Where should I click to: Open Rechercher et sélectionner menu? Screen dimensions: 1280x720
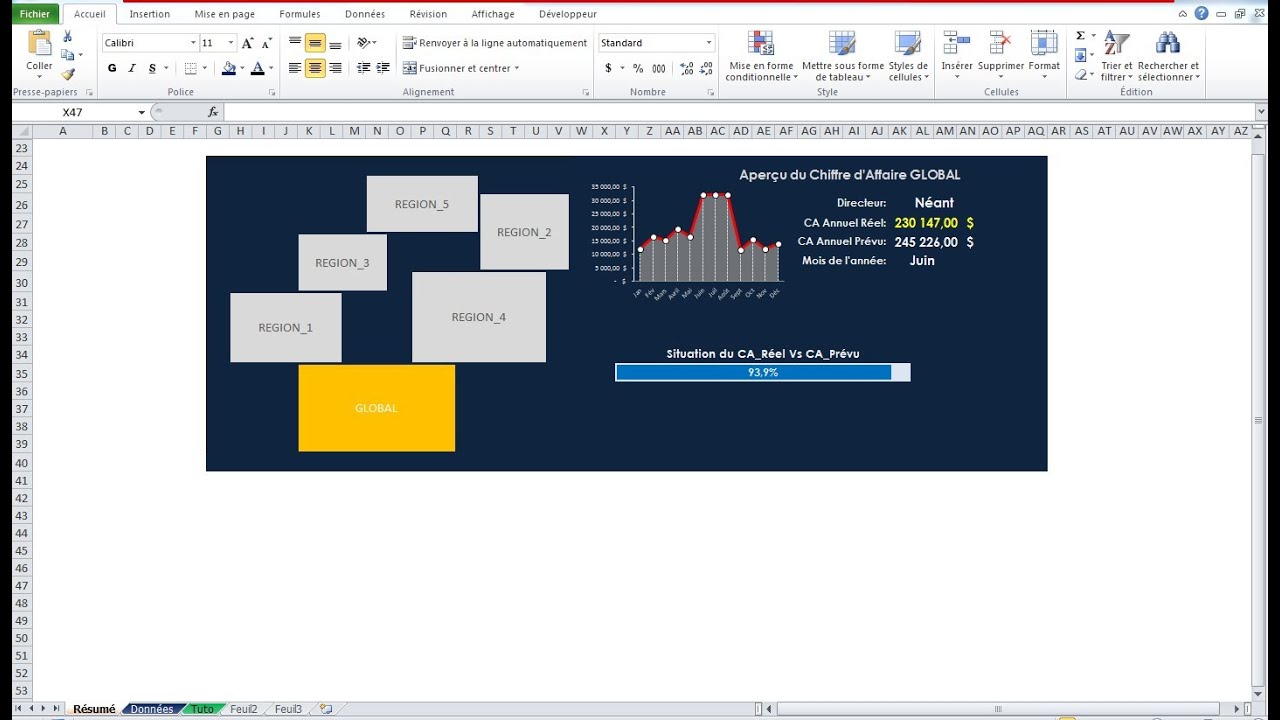click(x=1168, y=57)
